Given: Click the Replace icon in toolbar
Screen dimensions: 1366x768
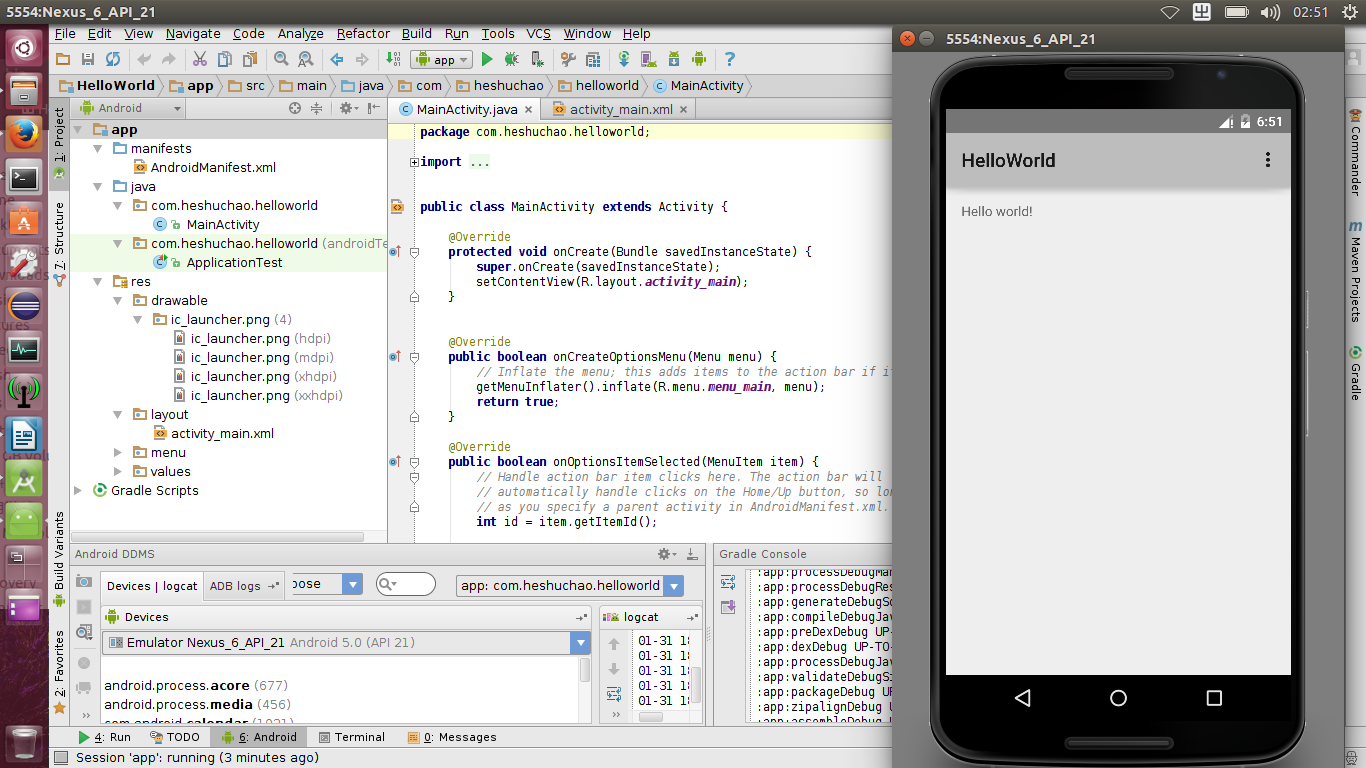Looking at the screenshot, I should pos(305,60).
